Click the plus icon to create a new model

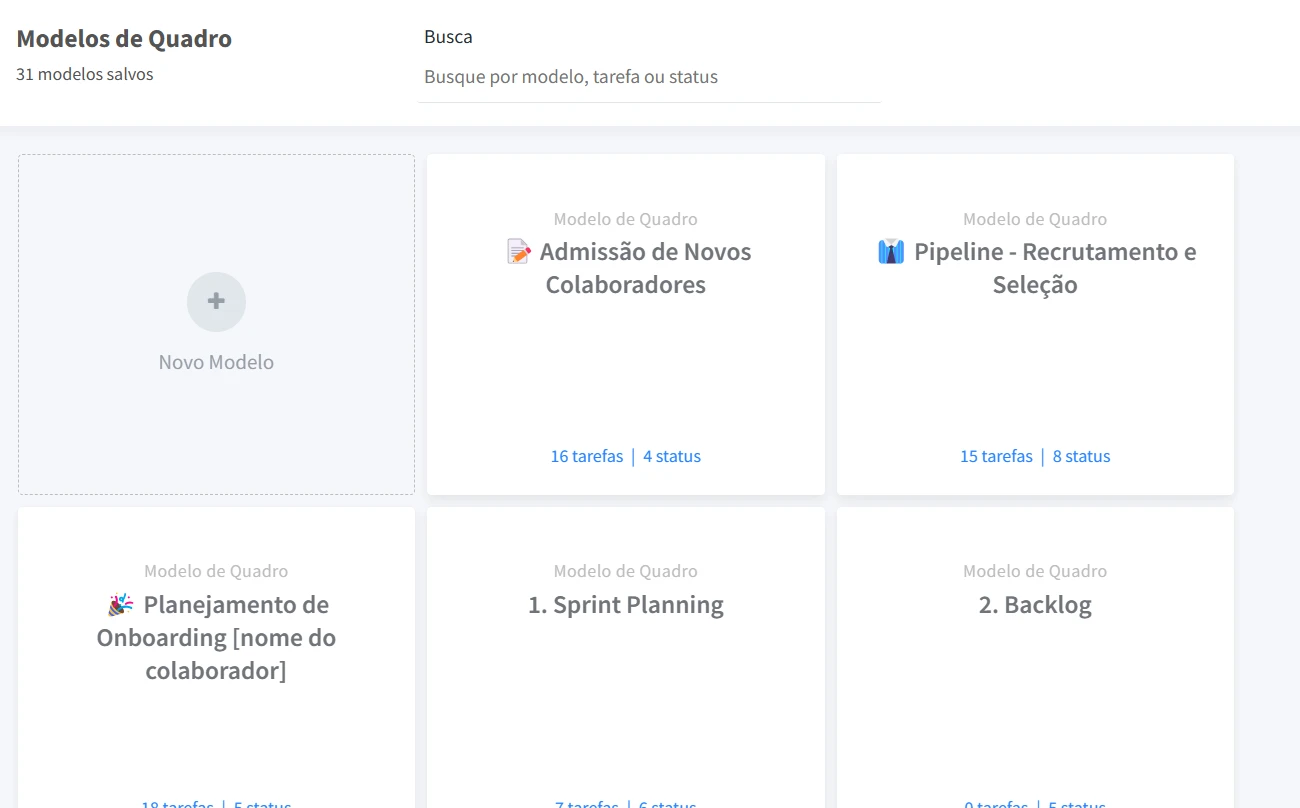tap(216, 301)
